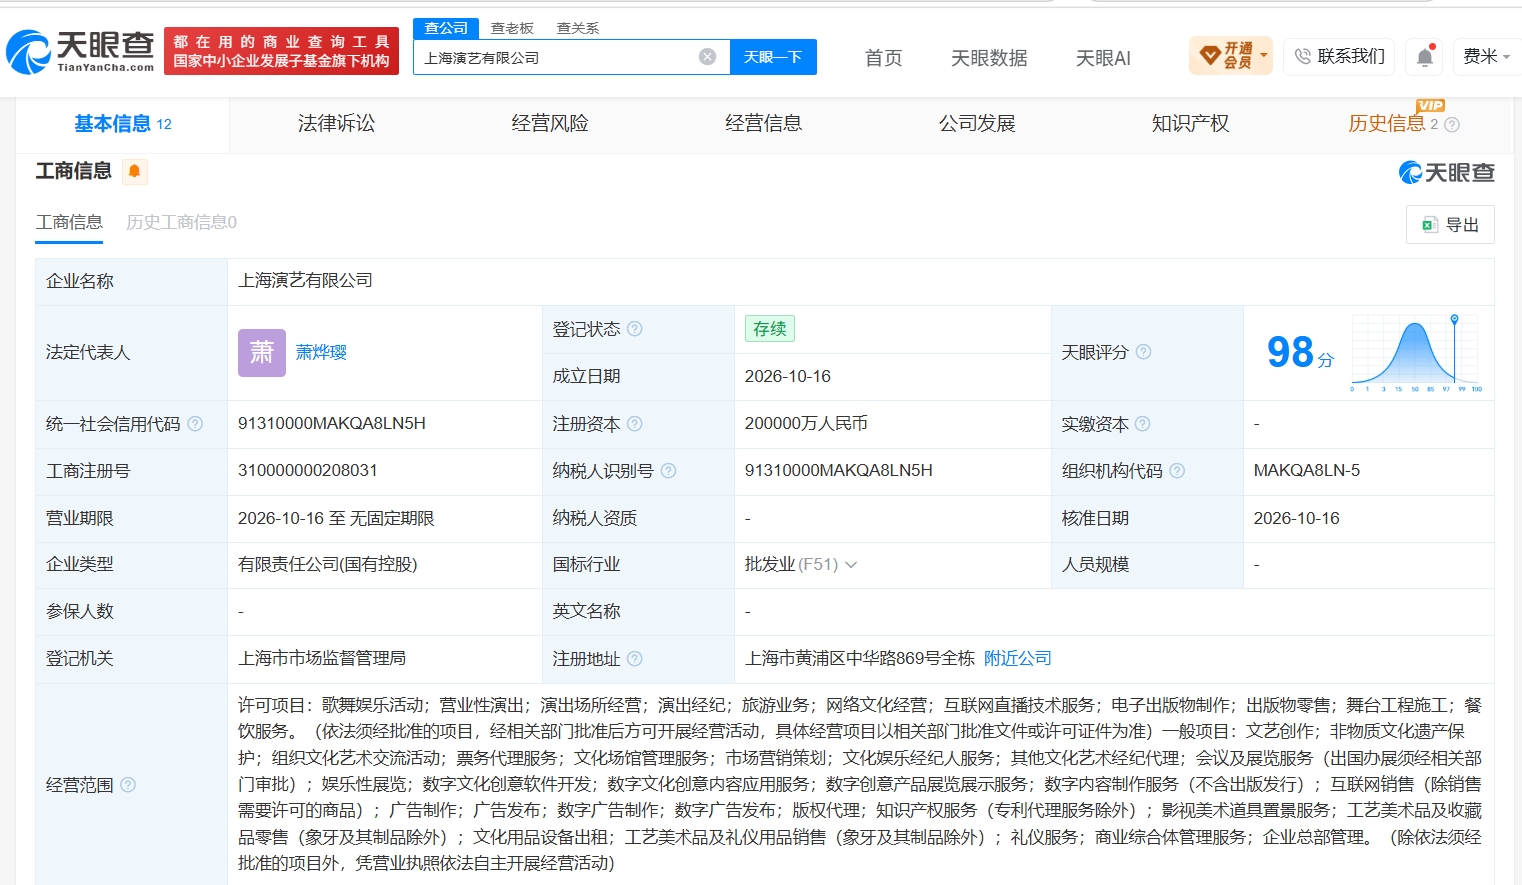Switch to the 法律诉讼 tab
The height and width of the screenshot is (885, 1522).
(336, 124)
